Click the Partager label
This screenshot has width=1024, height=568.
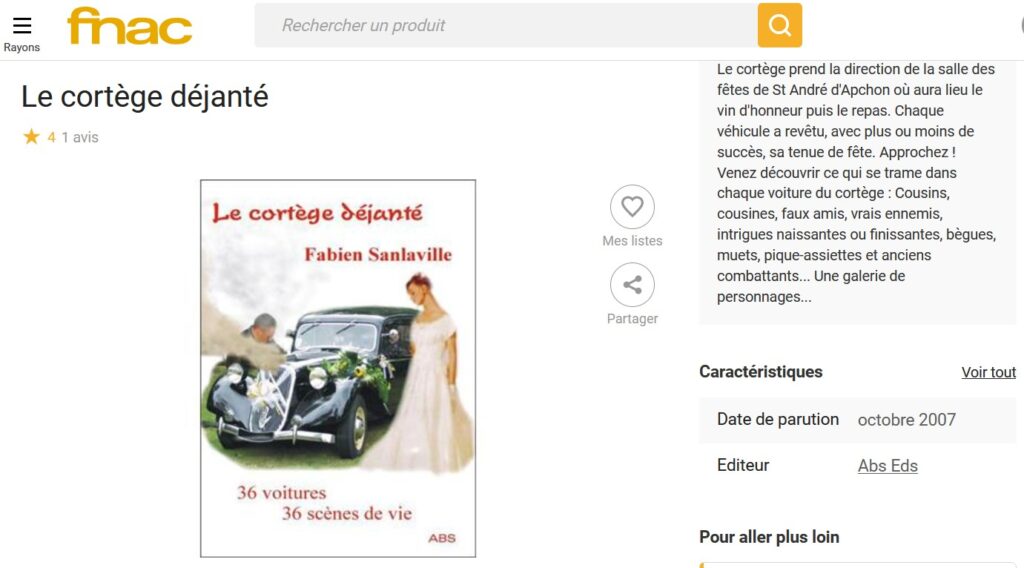pos(632,319)
